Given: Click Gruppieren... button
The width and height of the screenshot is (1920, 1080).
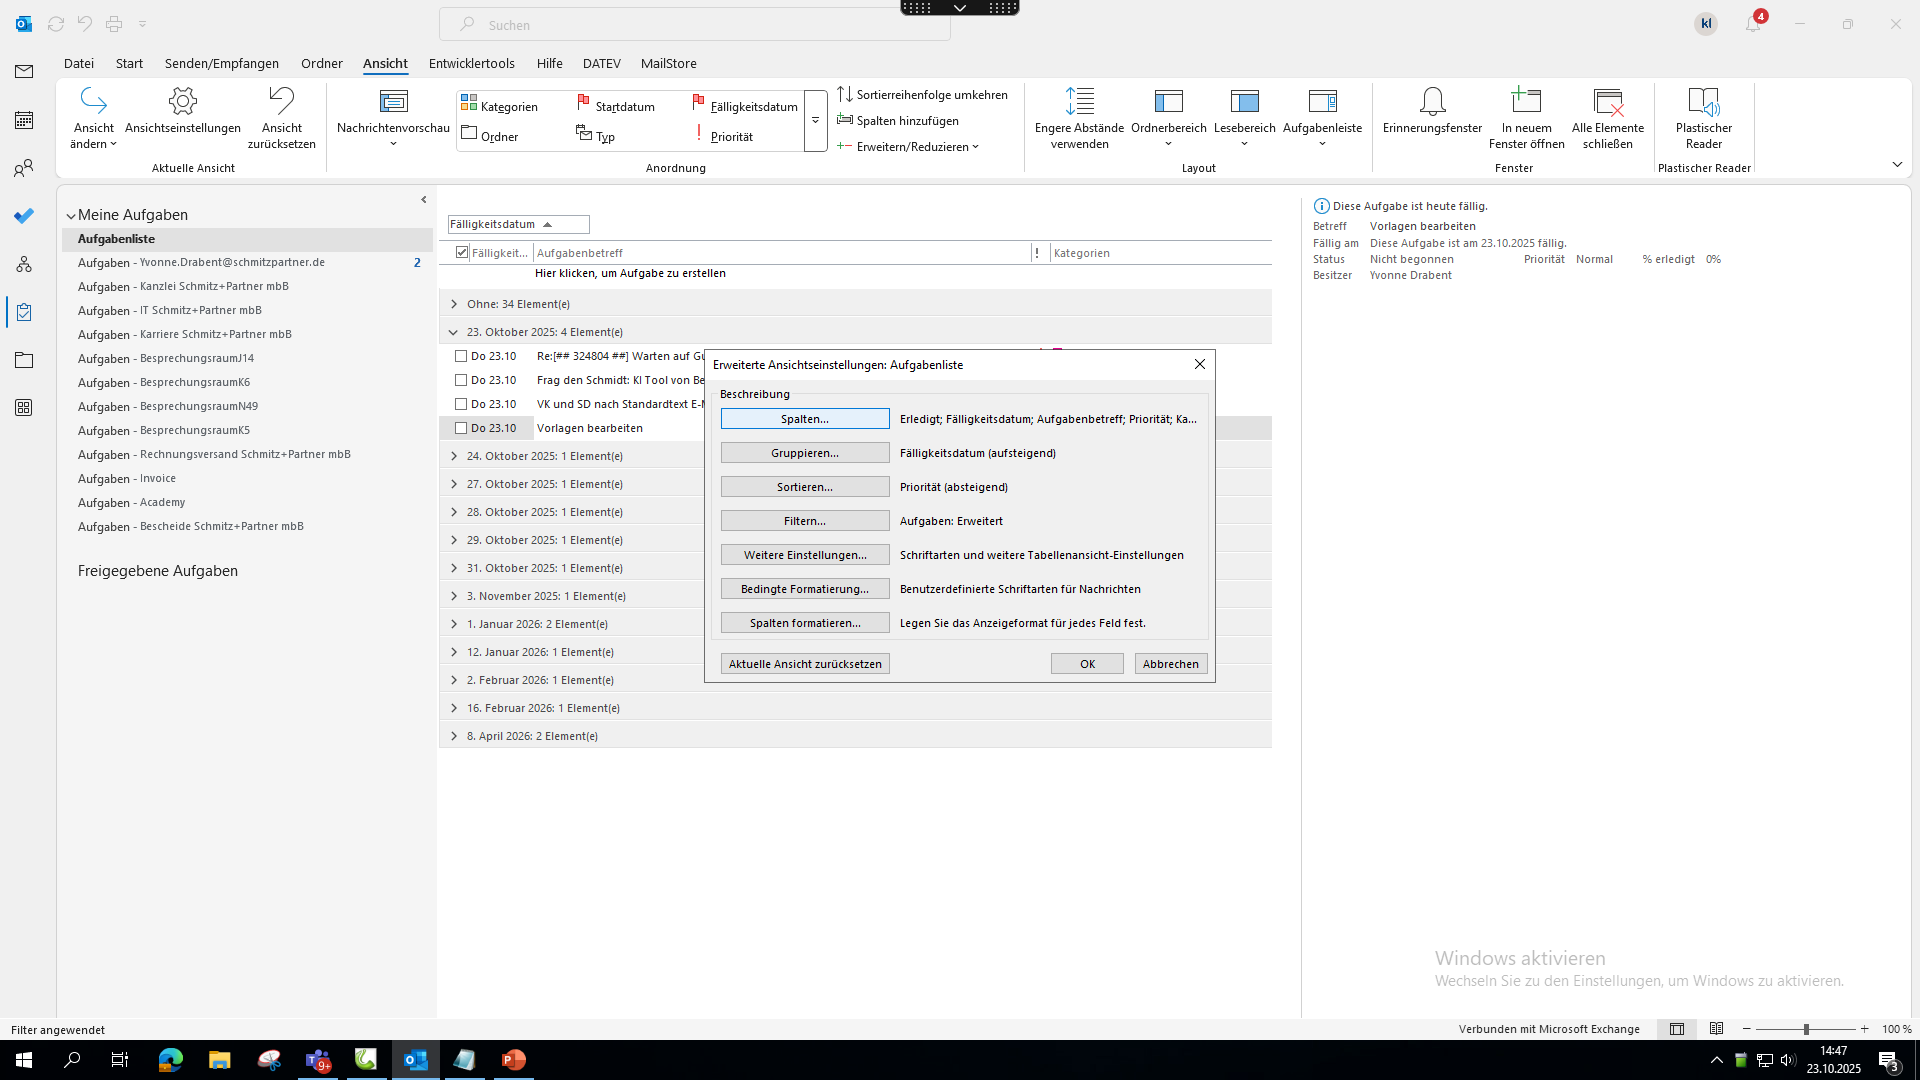Looking at the screenshot, I should (805, 453).
